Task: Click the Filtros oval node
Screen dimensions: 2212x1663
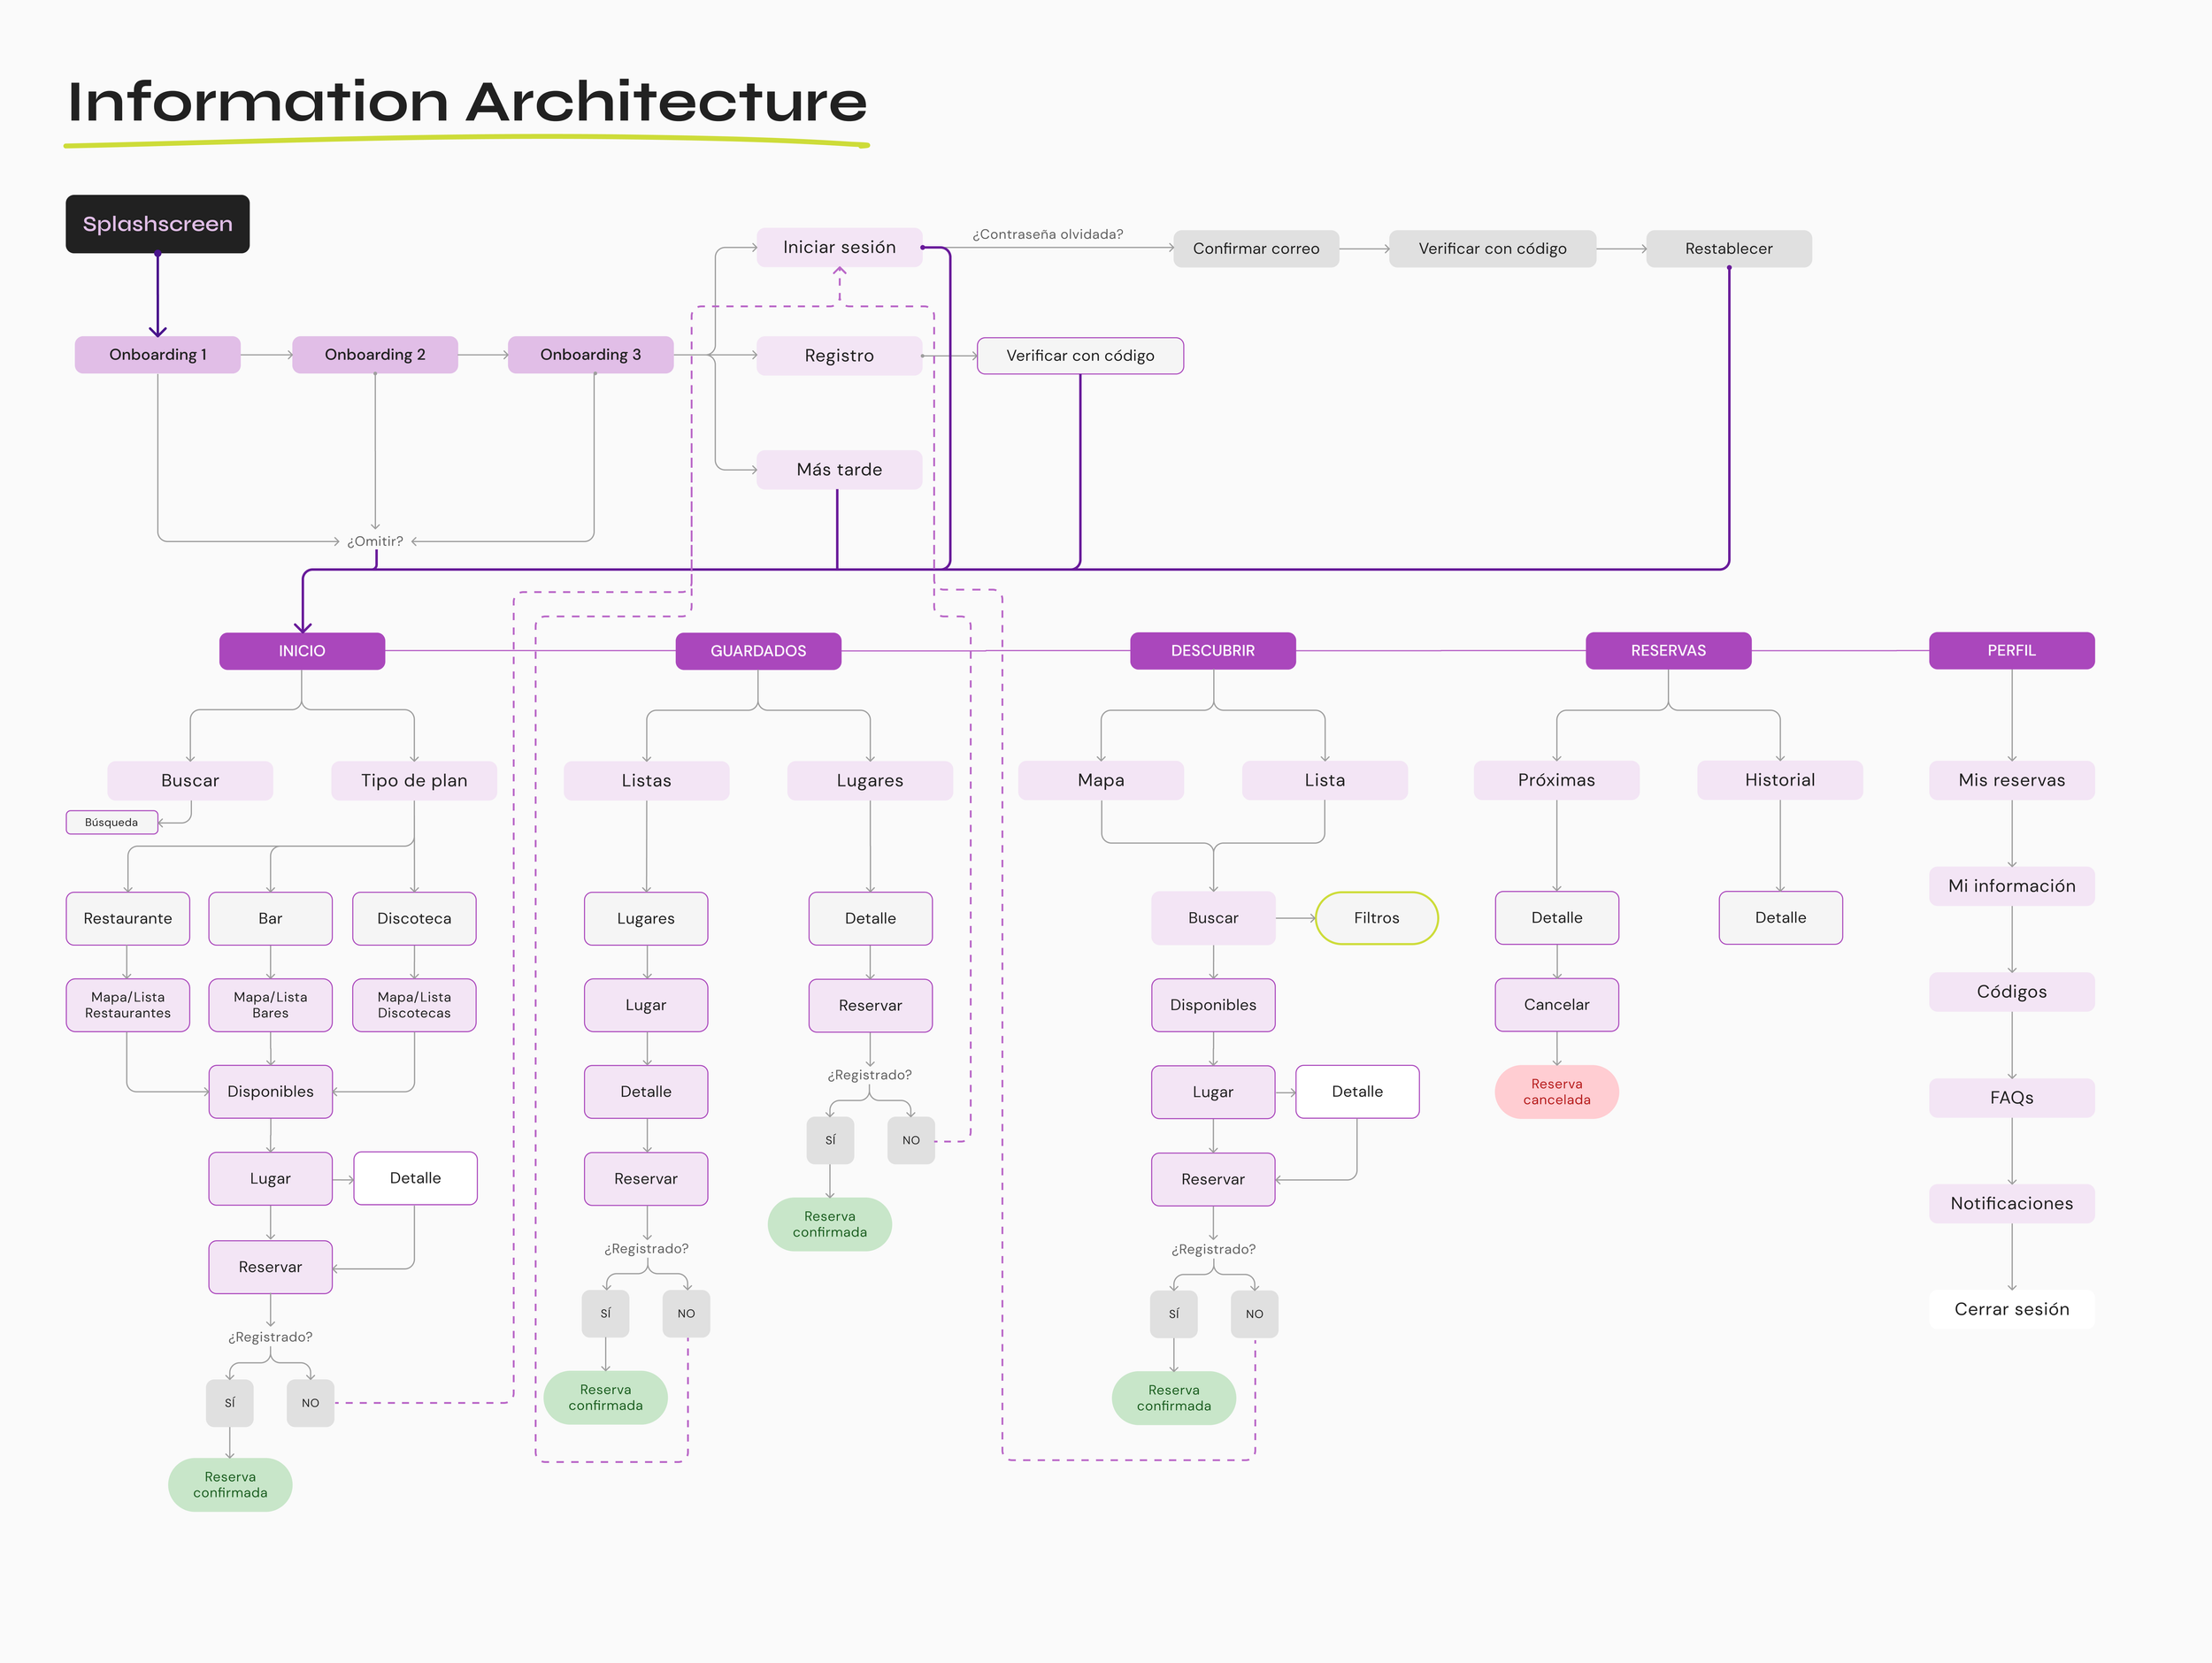Action: point(1376,918)
